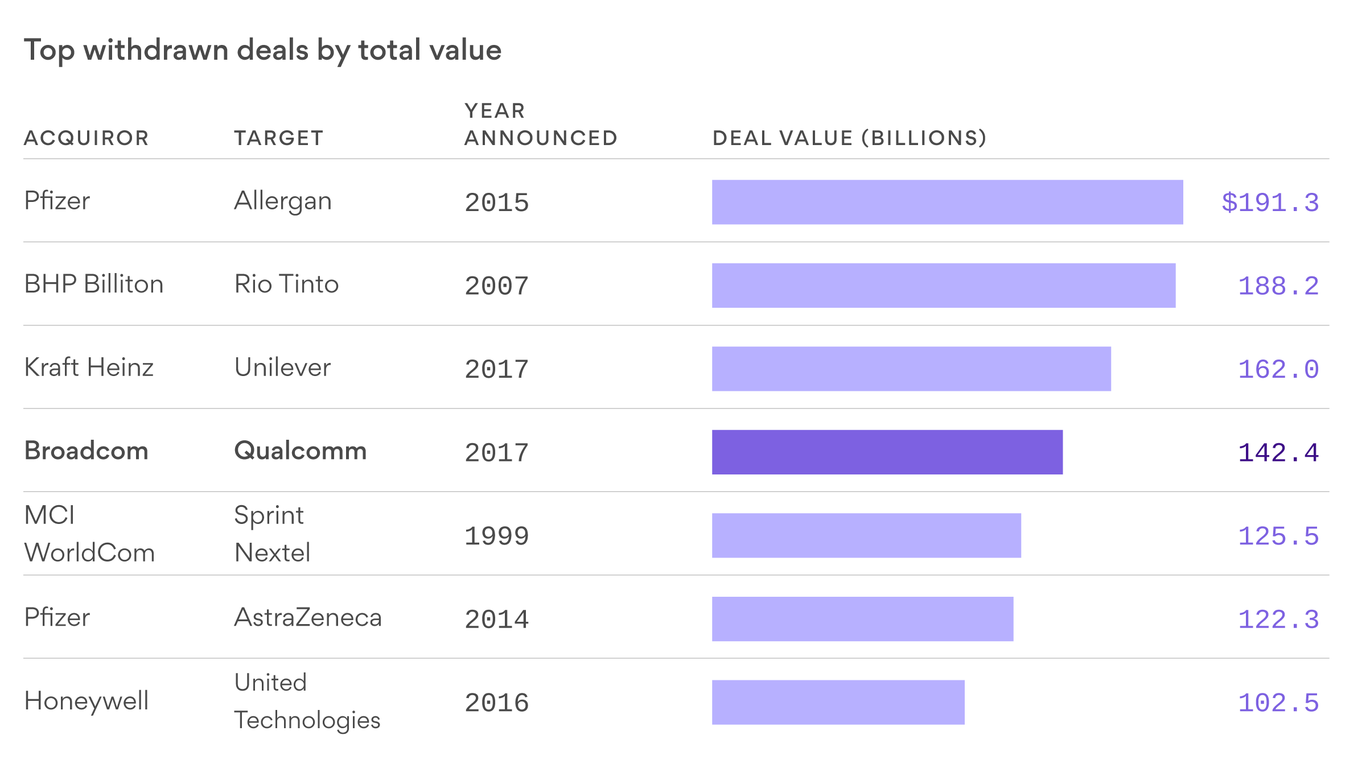Click the 102.5 value label
1366x768 pixels.
tap(1278, 703)
